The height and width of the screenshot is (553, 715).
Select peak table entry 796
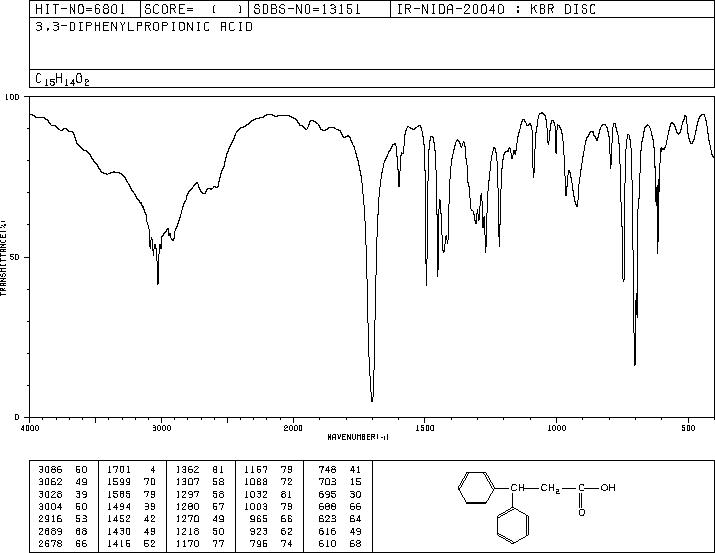pos(271,544)
